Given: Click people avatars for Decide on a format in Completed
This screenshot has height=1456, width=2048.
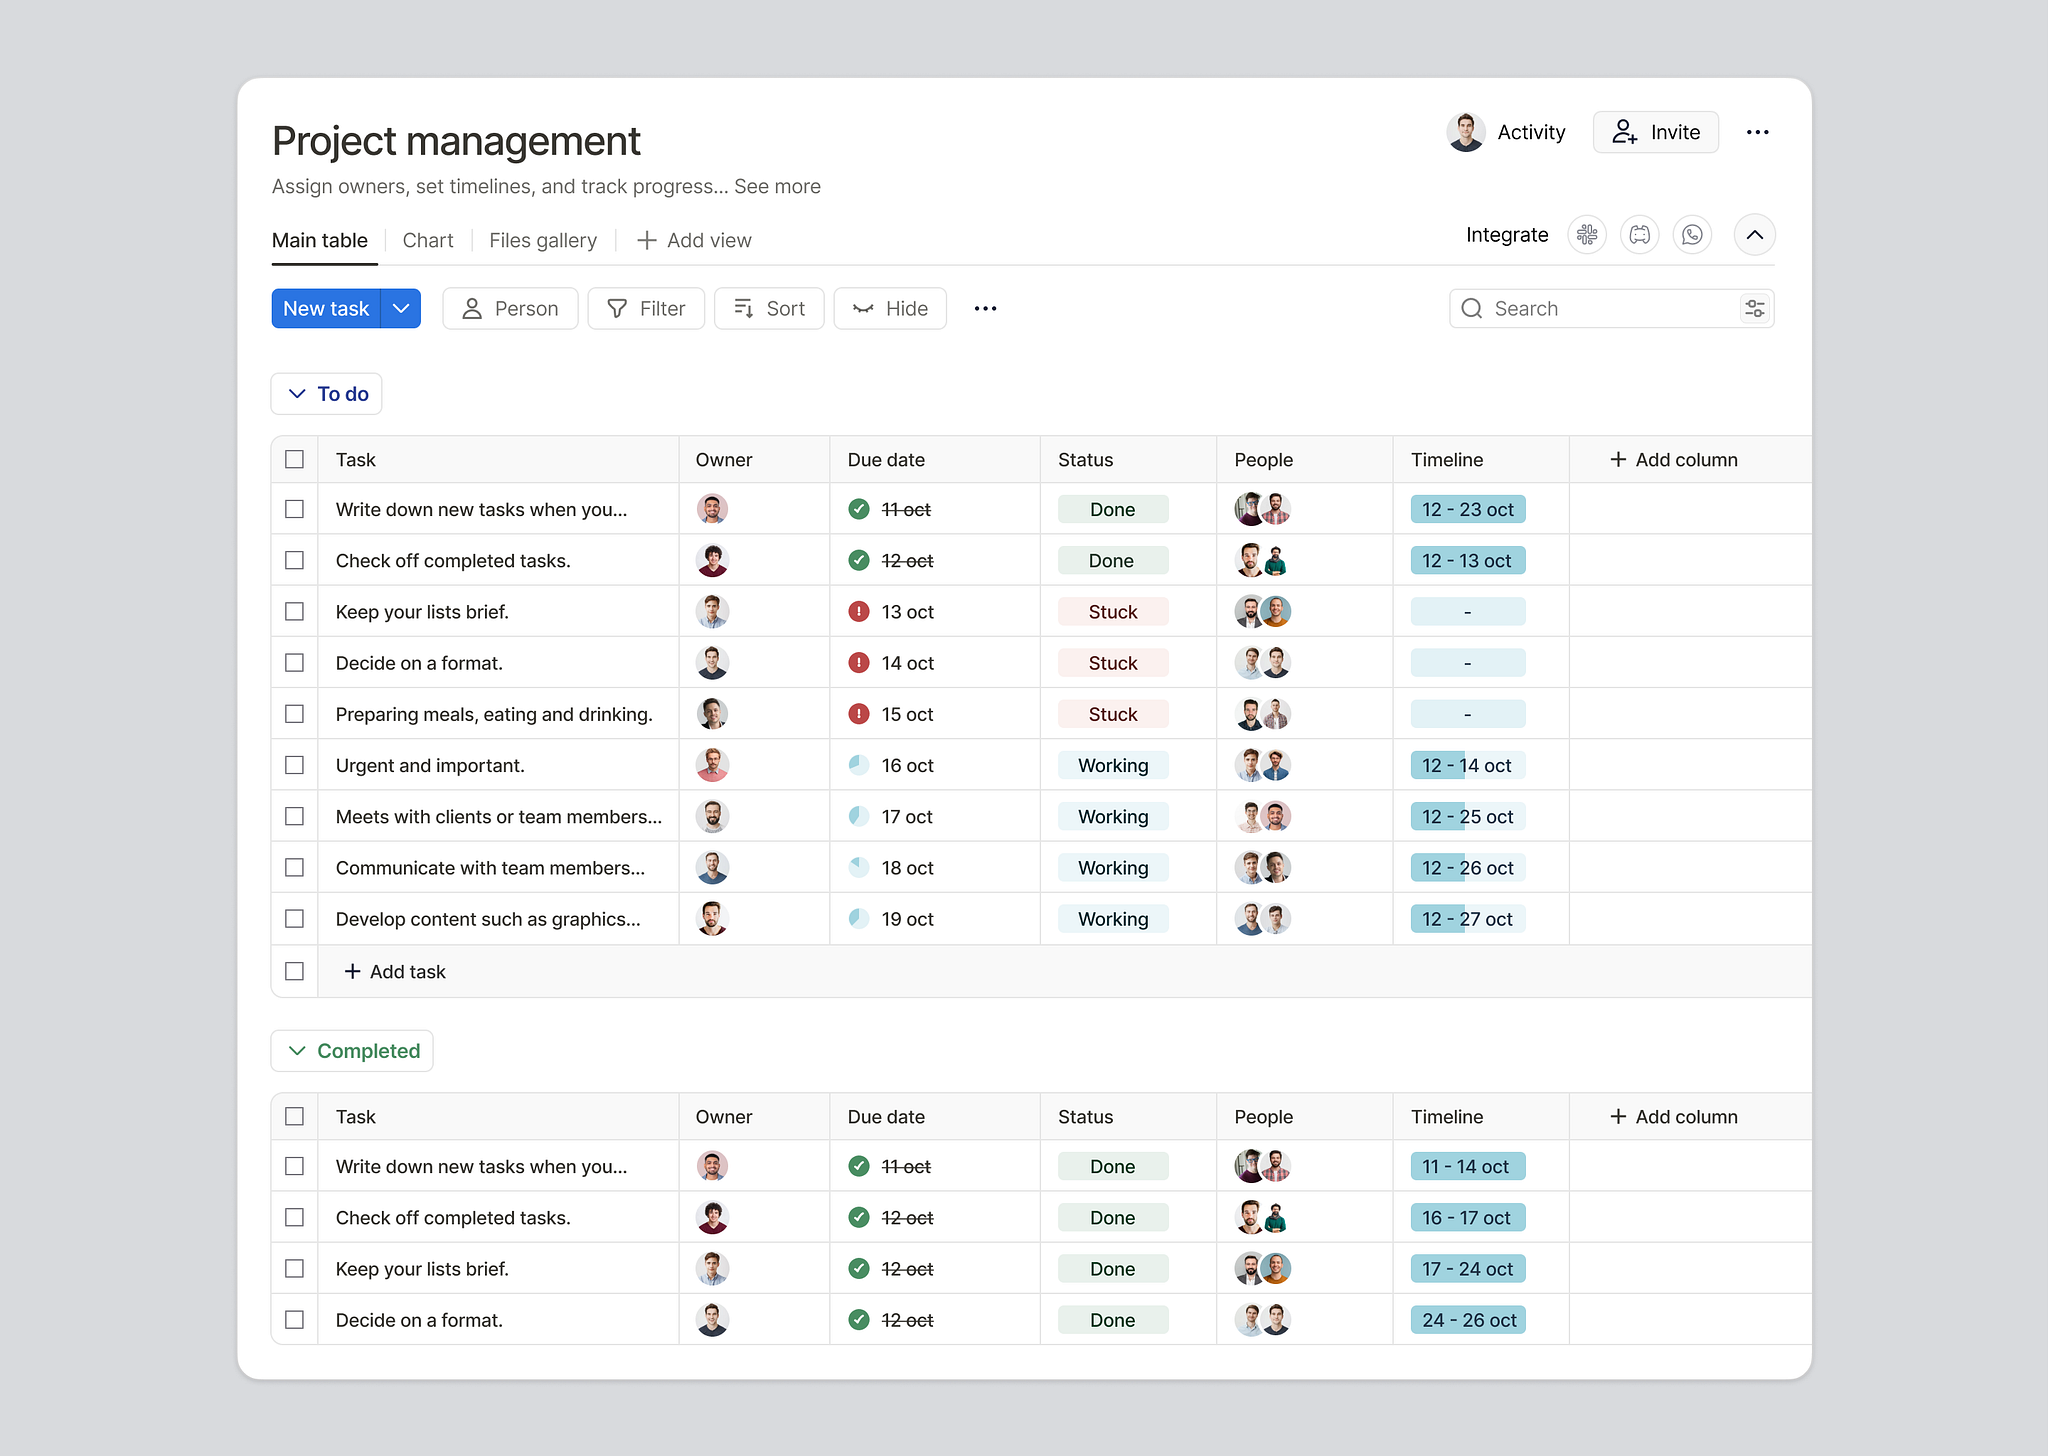Looking at the screenshot, I should click(1263, 1320).
